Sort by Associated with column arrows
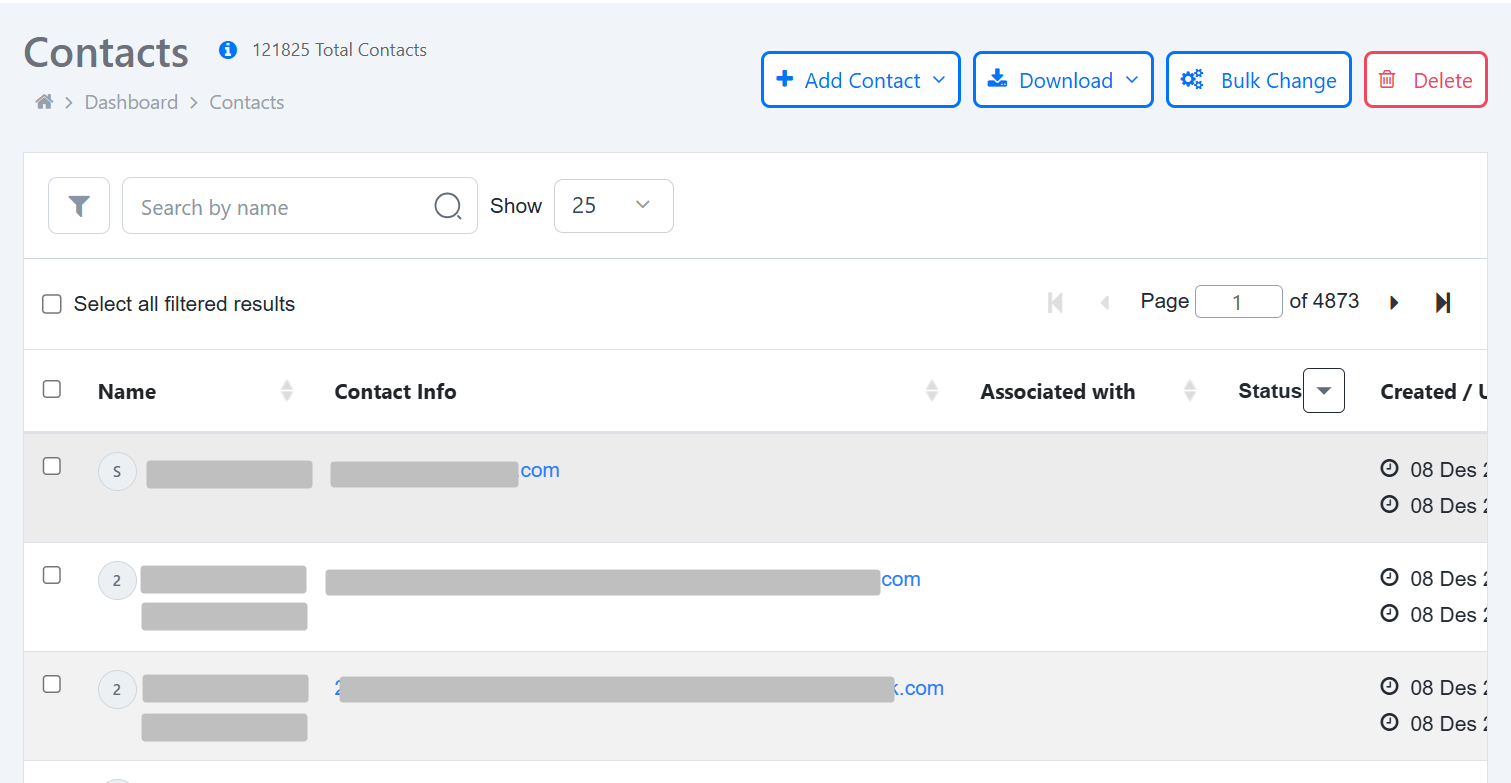 point(1190,391)
